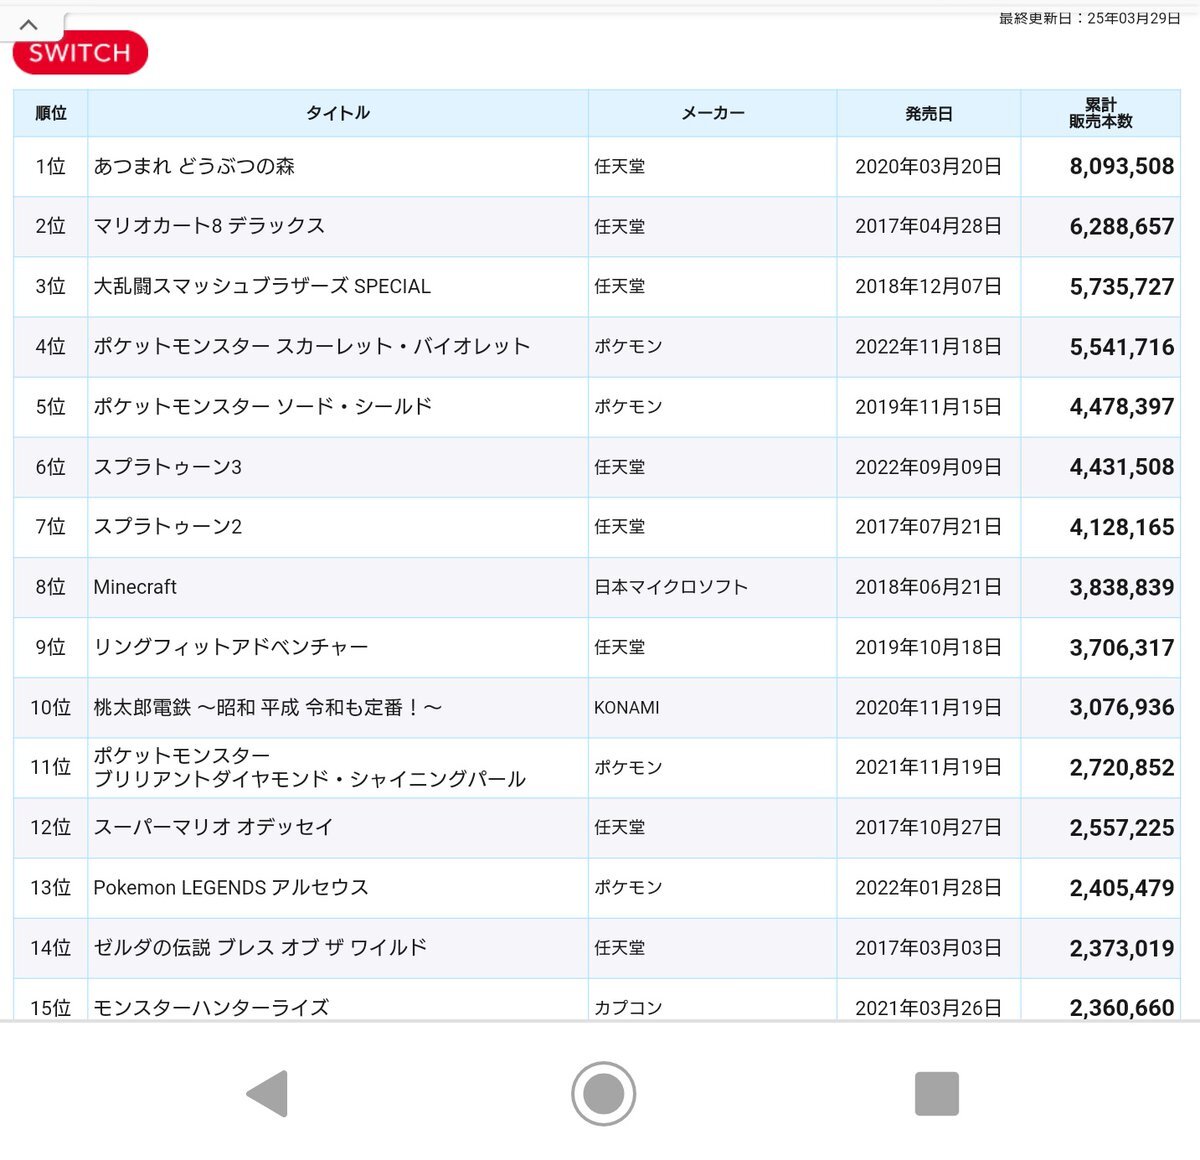
Task: Tap the Android back triangle icon
Action: tap(268, 1093)
